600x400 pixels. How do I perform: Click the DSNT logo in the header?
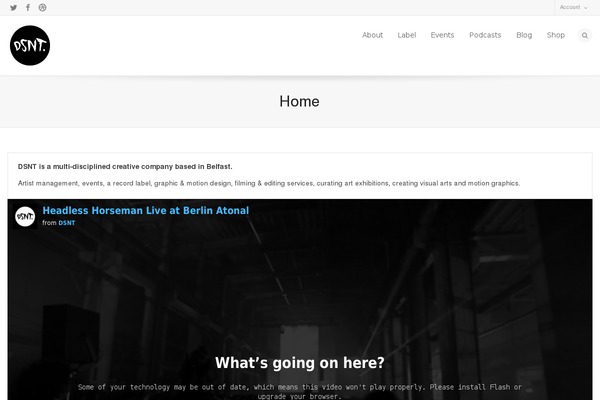30,46
